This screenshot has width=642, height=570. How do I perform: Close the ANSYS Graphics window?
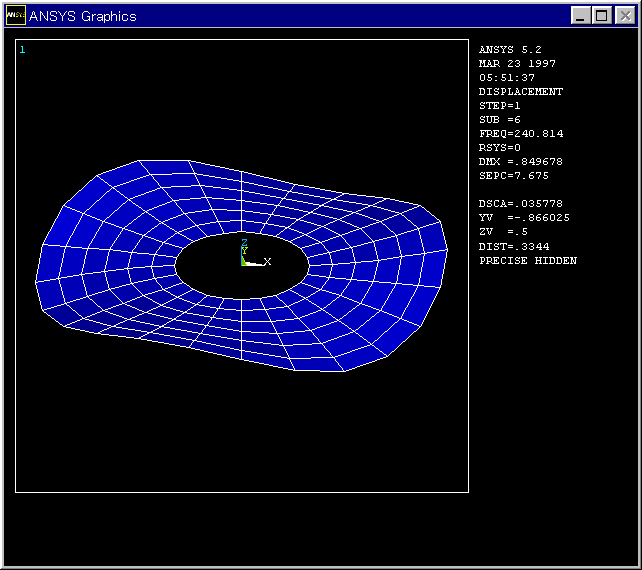(x=623, y=16)
